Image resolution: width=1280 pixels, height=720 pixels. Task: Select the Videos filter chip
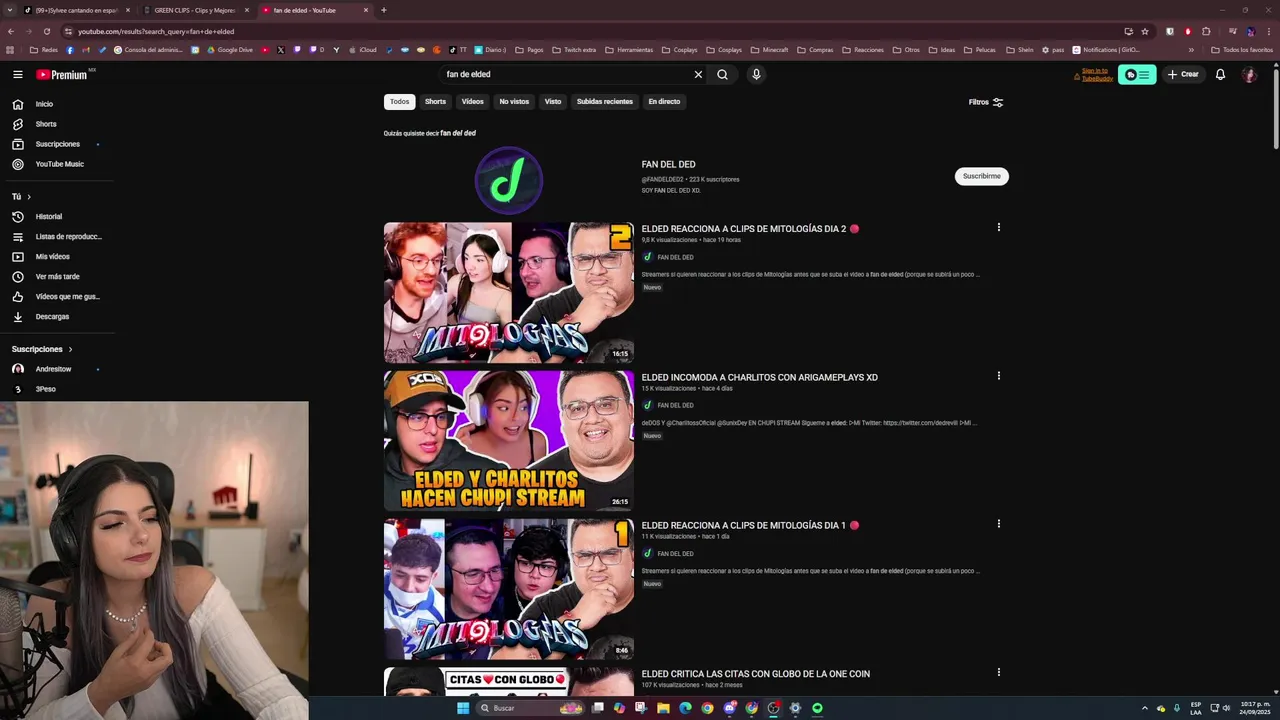[x=472, y=101]
